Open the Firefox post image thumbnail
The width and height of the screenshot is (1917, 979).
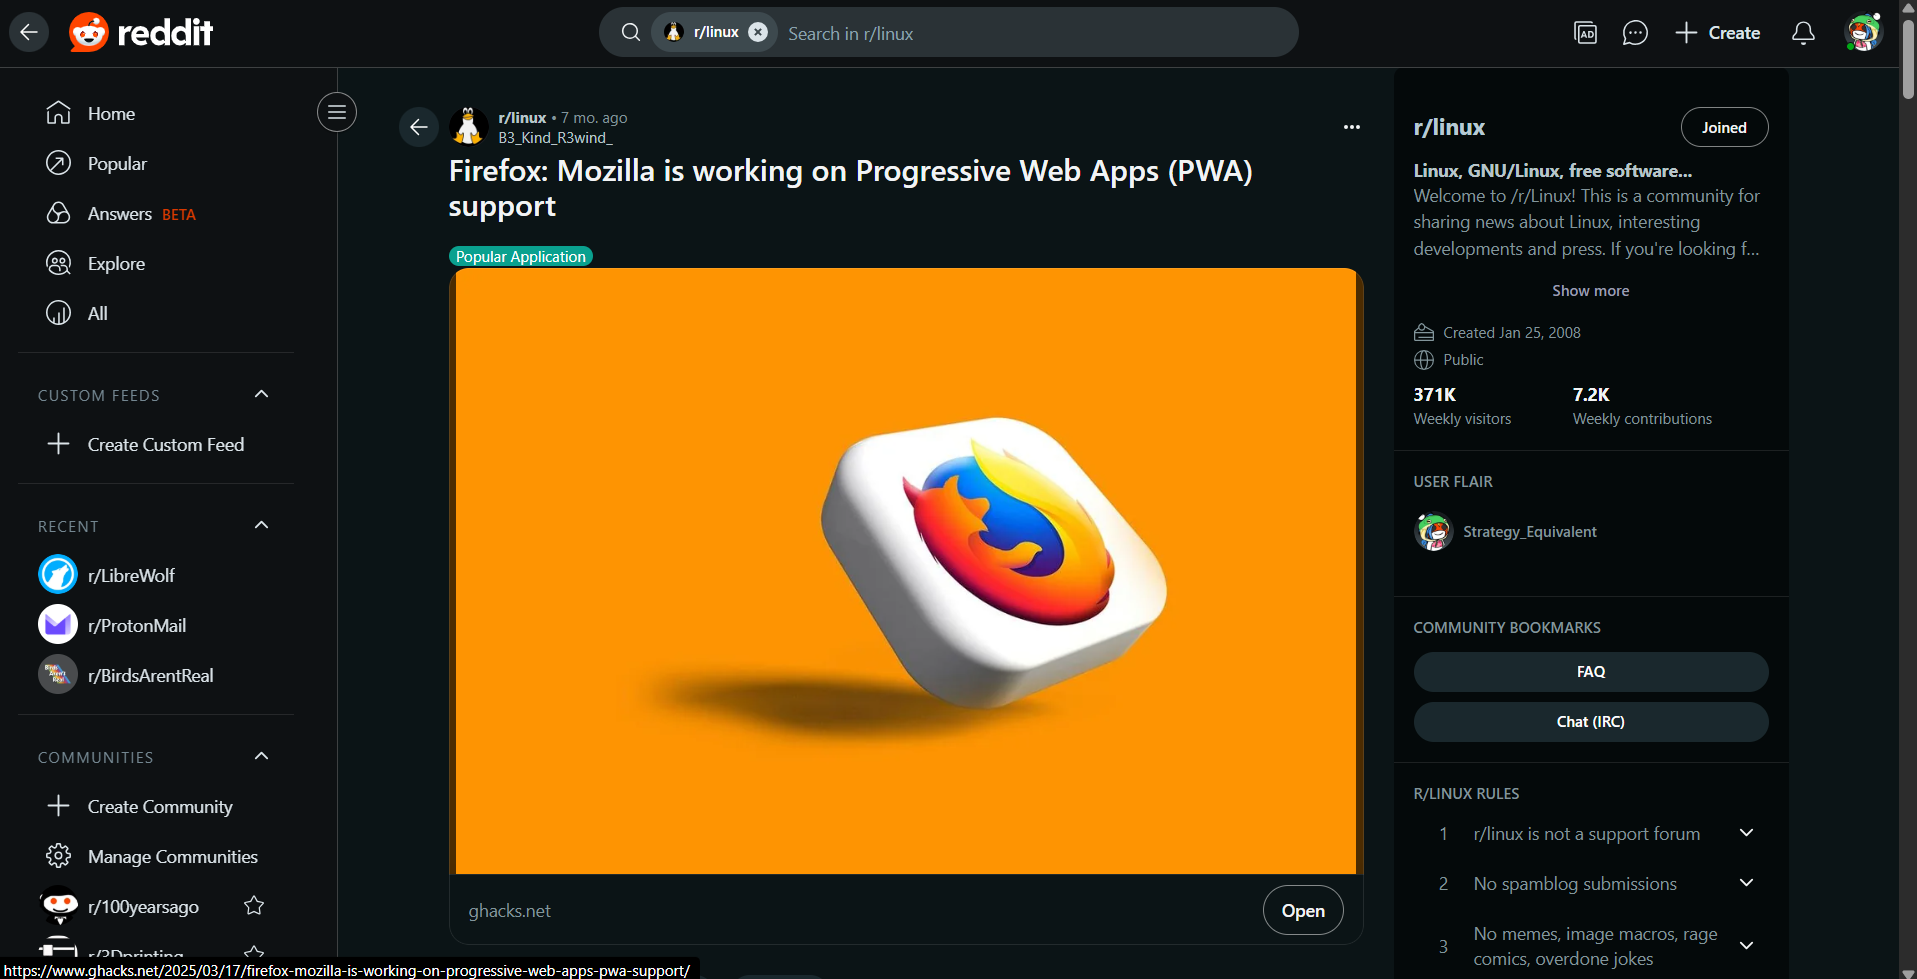pyautogui.click(x=906, y=571)
